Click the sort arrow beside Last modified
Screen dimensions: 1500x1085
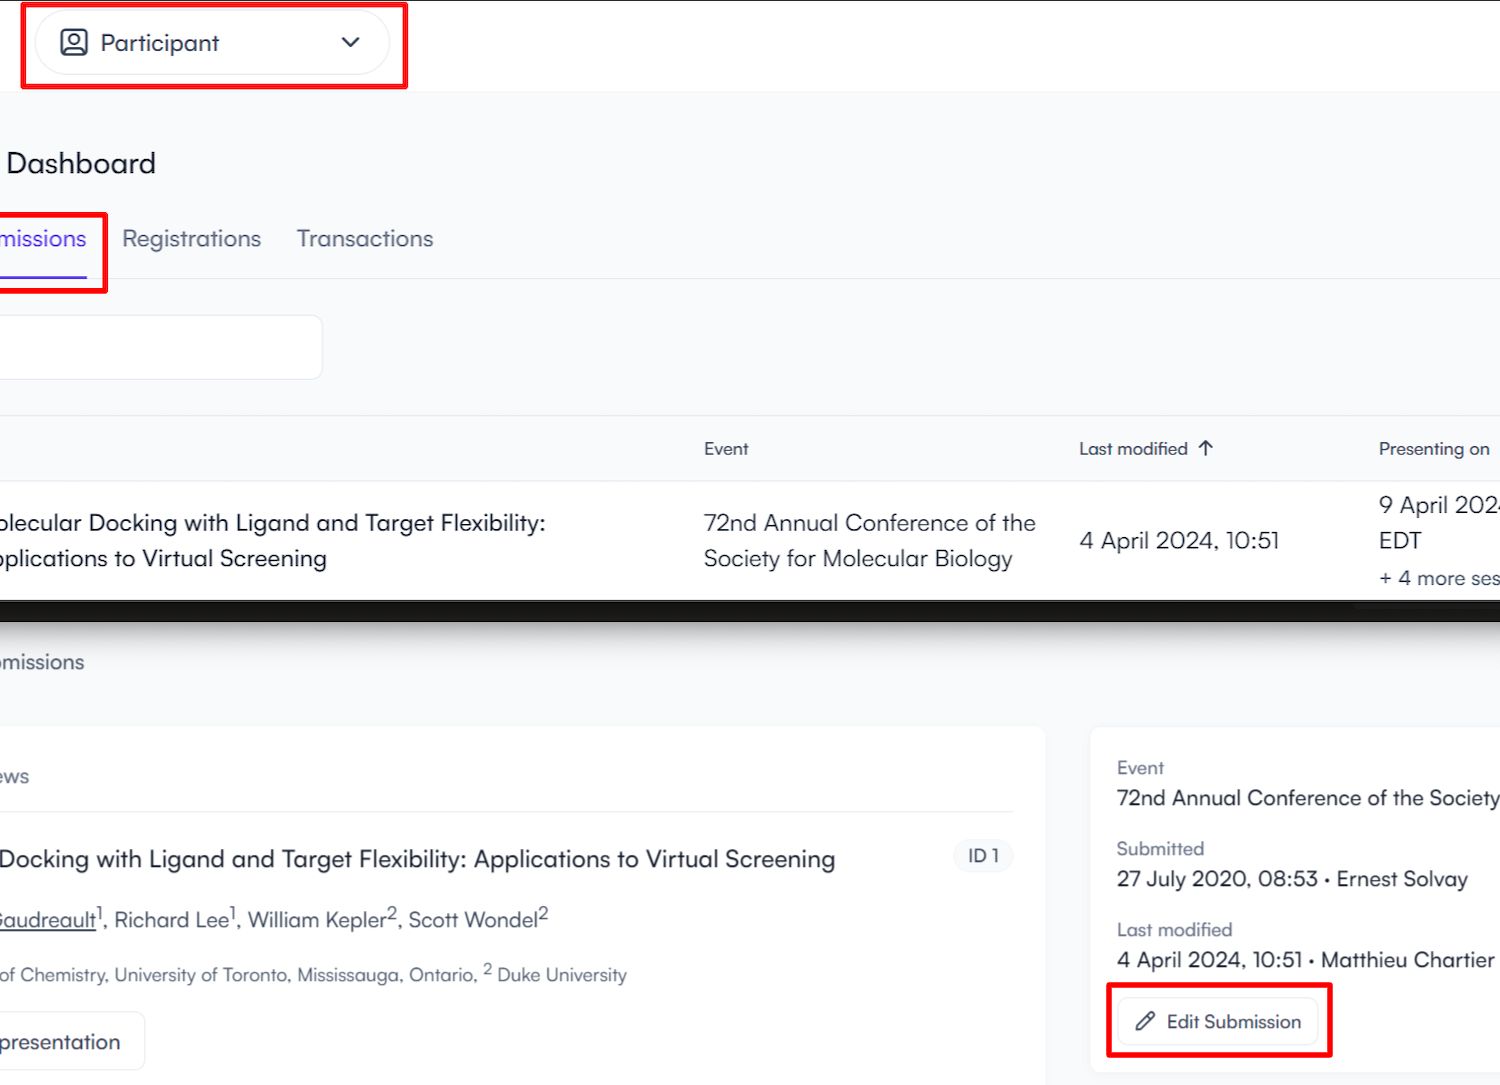point(1206,448)
